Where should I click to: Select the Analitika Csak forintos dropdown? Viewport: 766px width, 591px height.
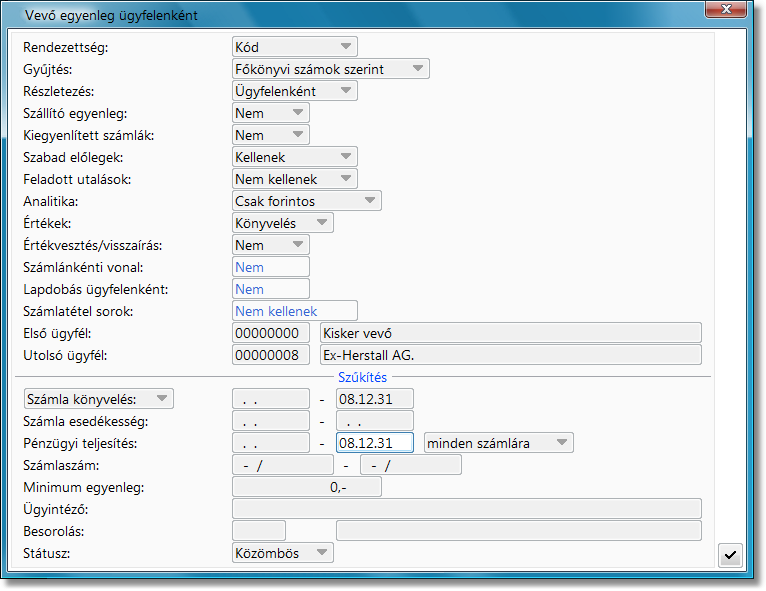[307, 201]
